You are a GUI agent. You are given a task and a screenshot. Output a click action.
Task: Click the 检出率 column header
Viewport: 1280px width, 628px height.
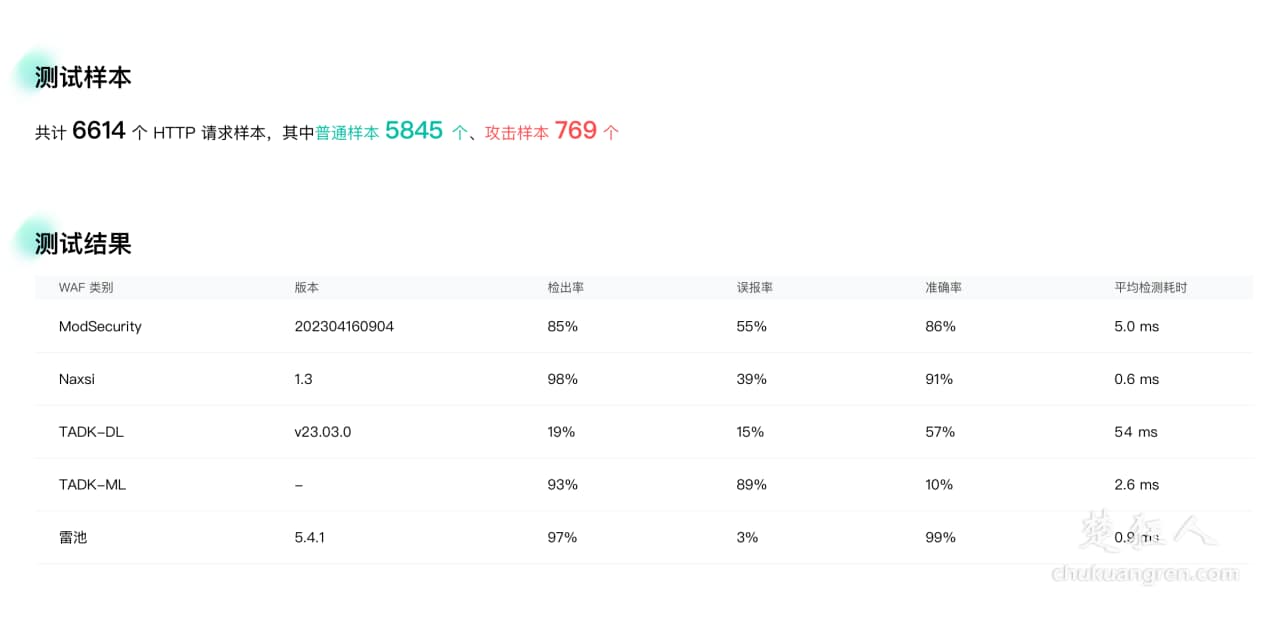(565, 288)
